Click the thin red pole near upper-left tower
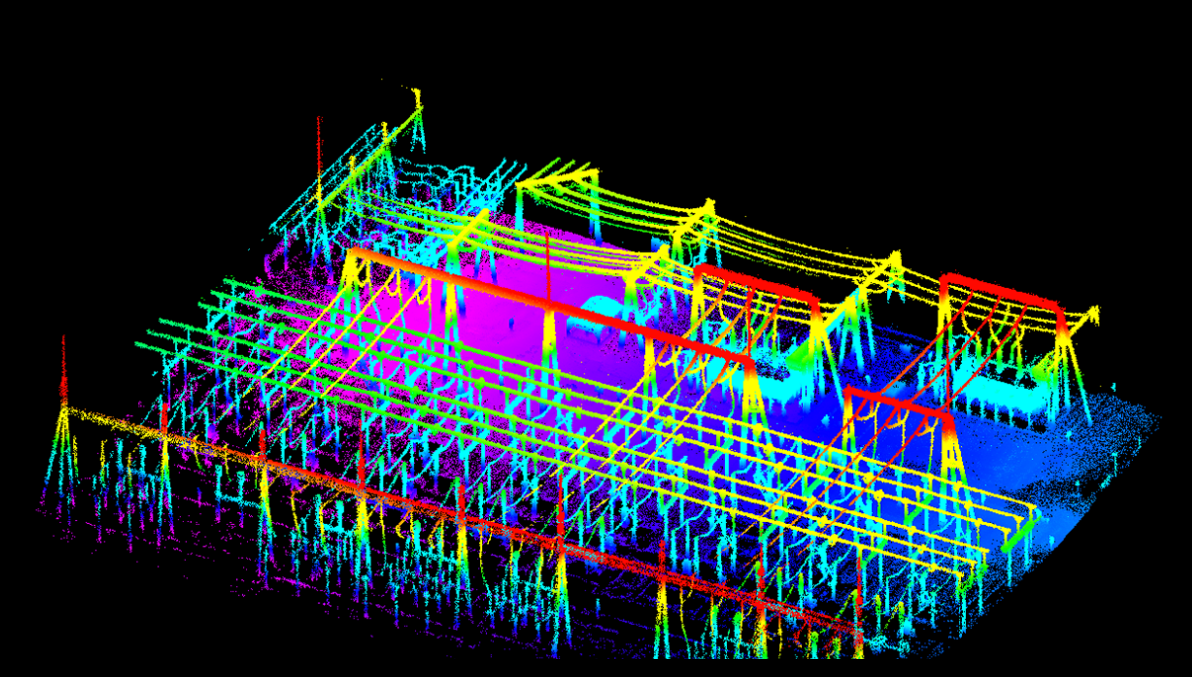 click(319, 150)
